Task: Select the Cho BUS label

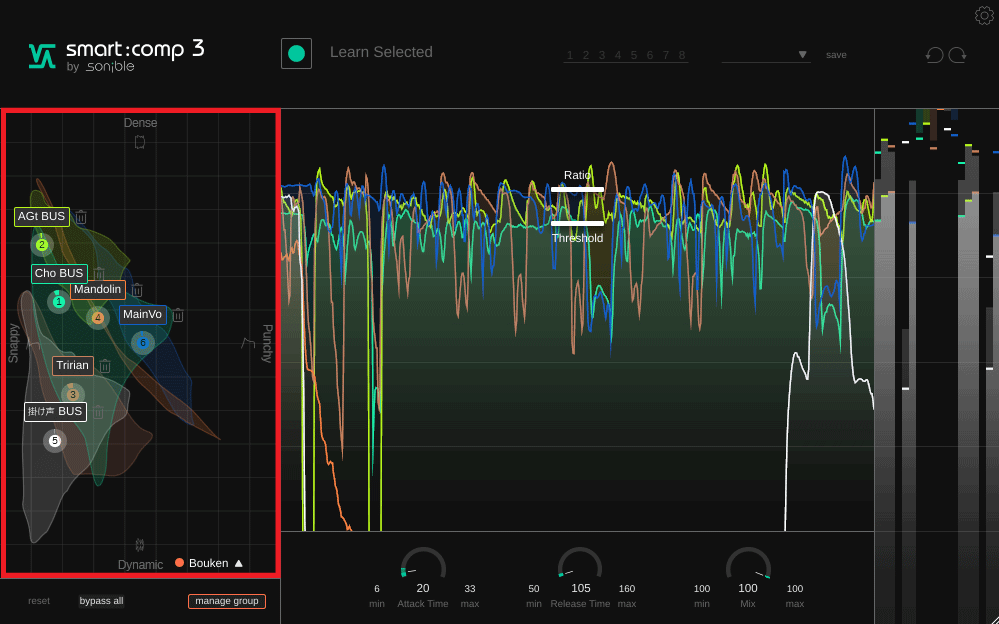Action: point(59,273)
